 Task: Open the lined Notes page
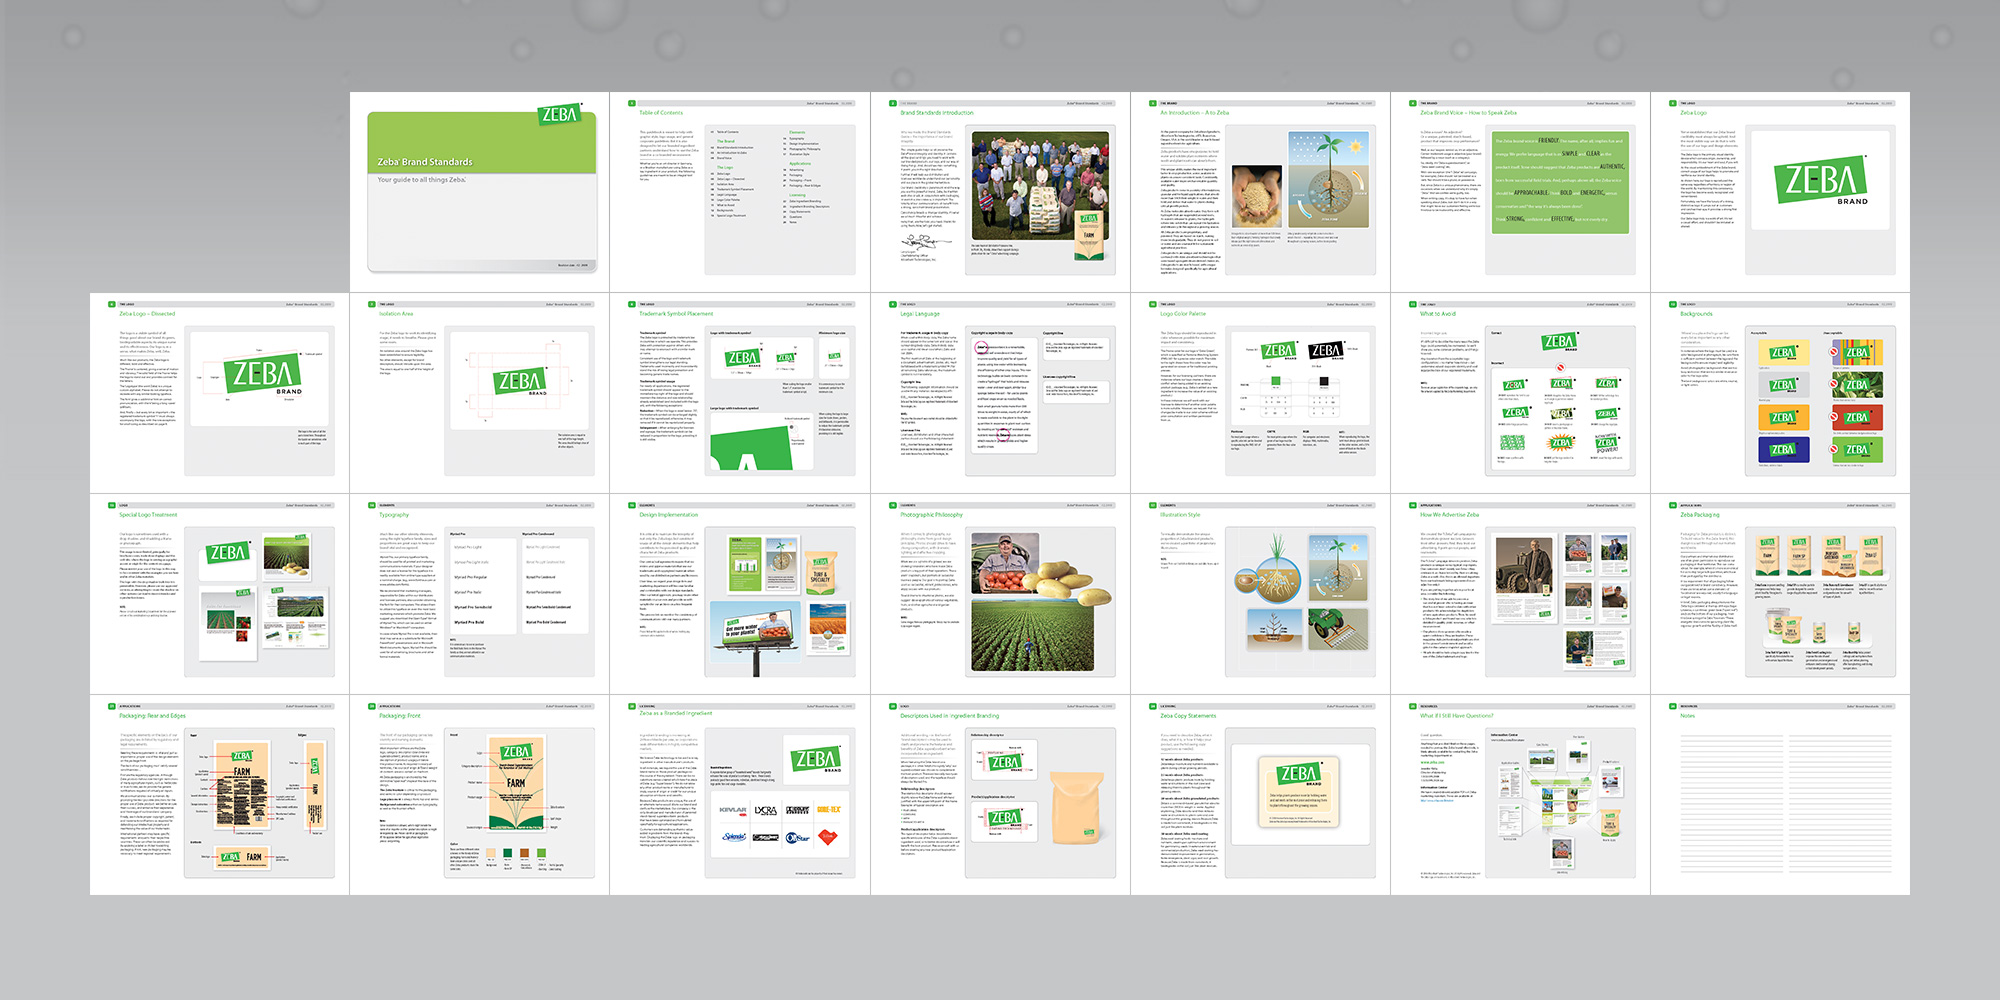click(1780, 795)
